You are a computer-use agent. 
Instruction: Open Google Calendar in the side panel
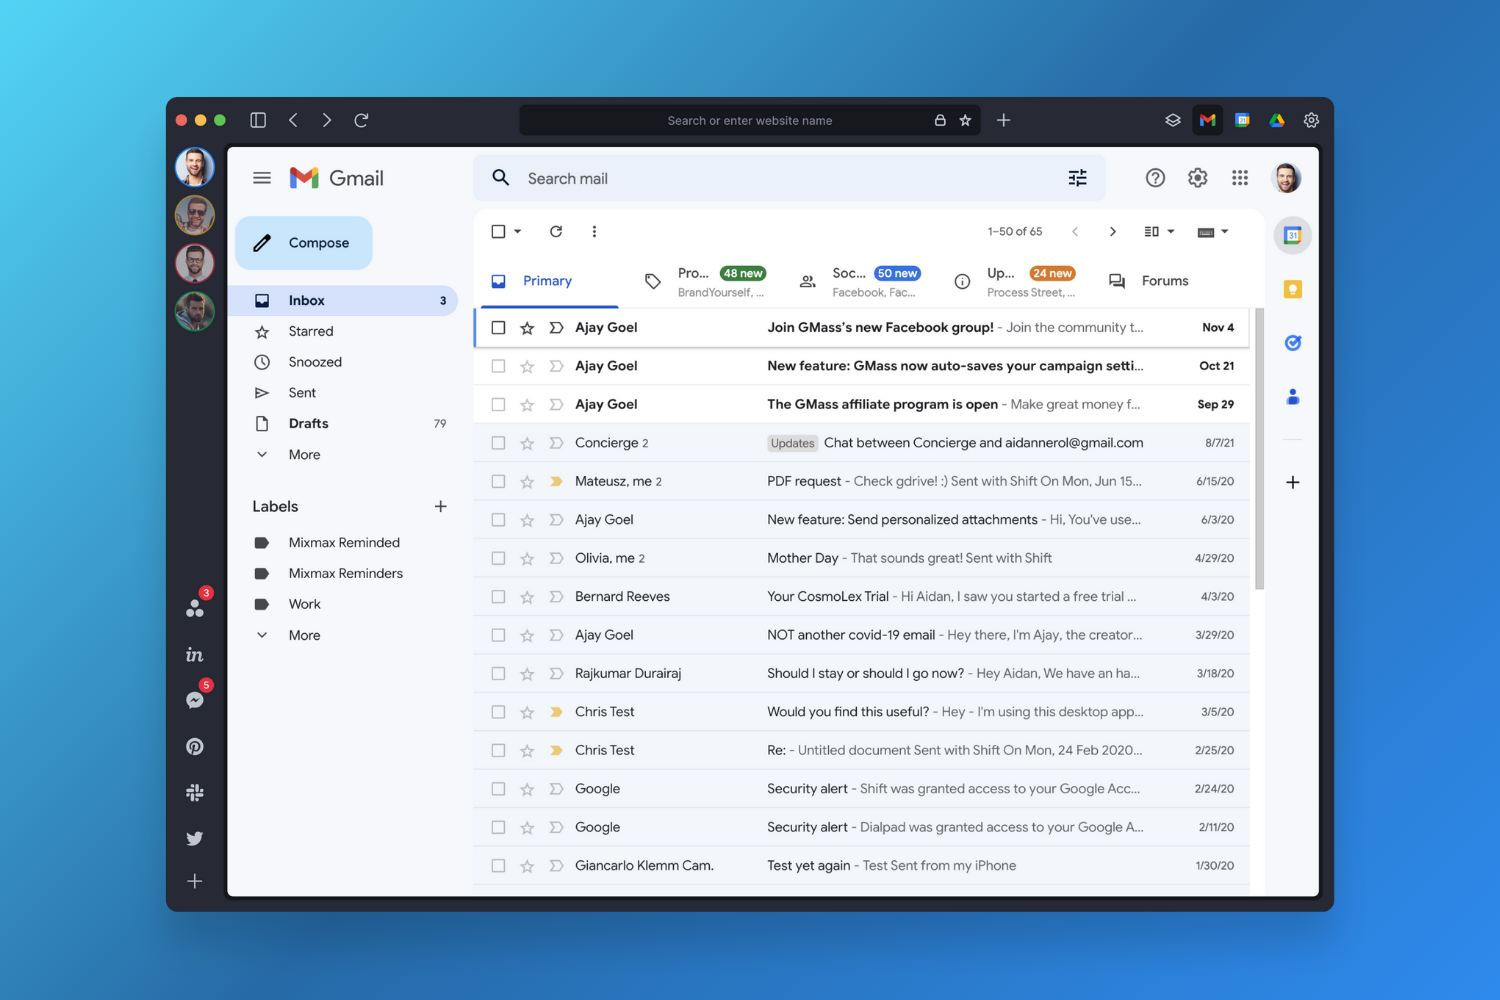click(1292, 235)
